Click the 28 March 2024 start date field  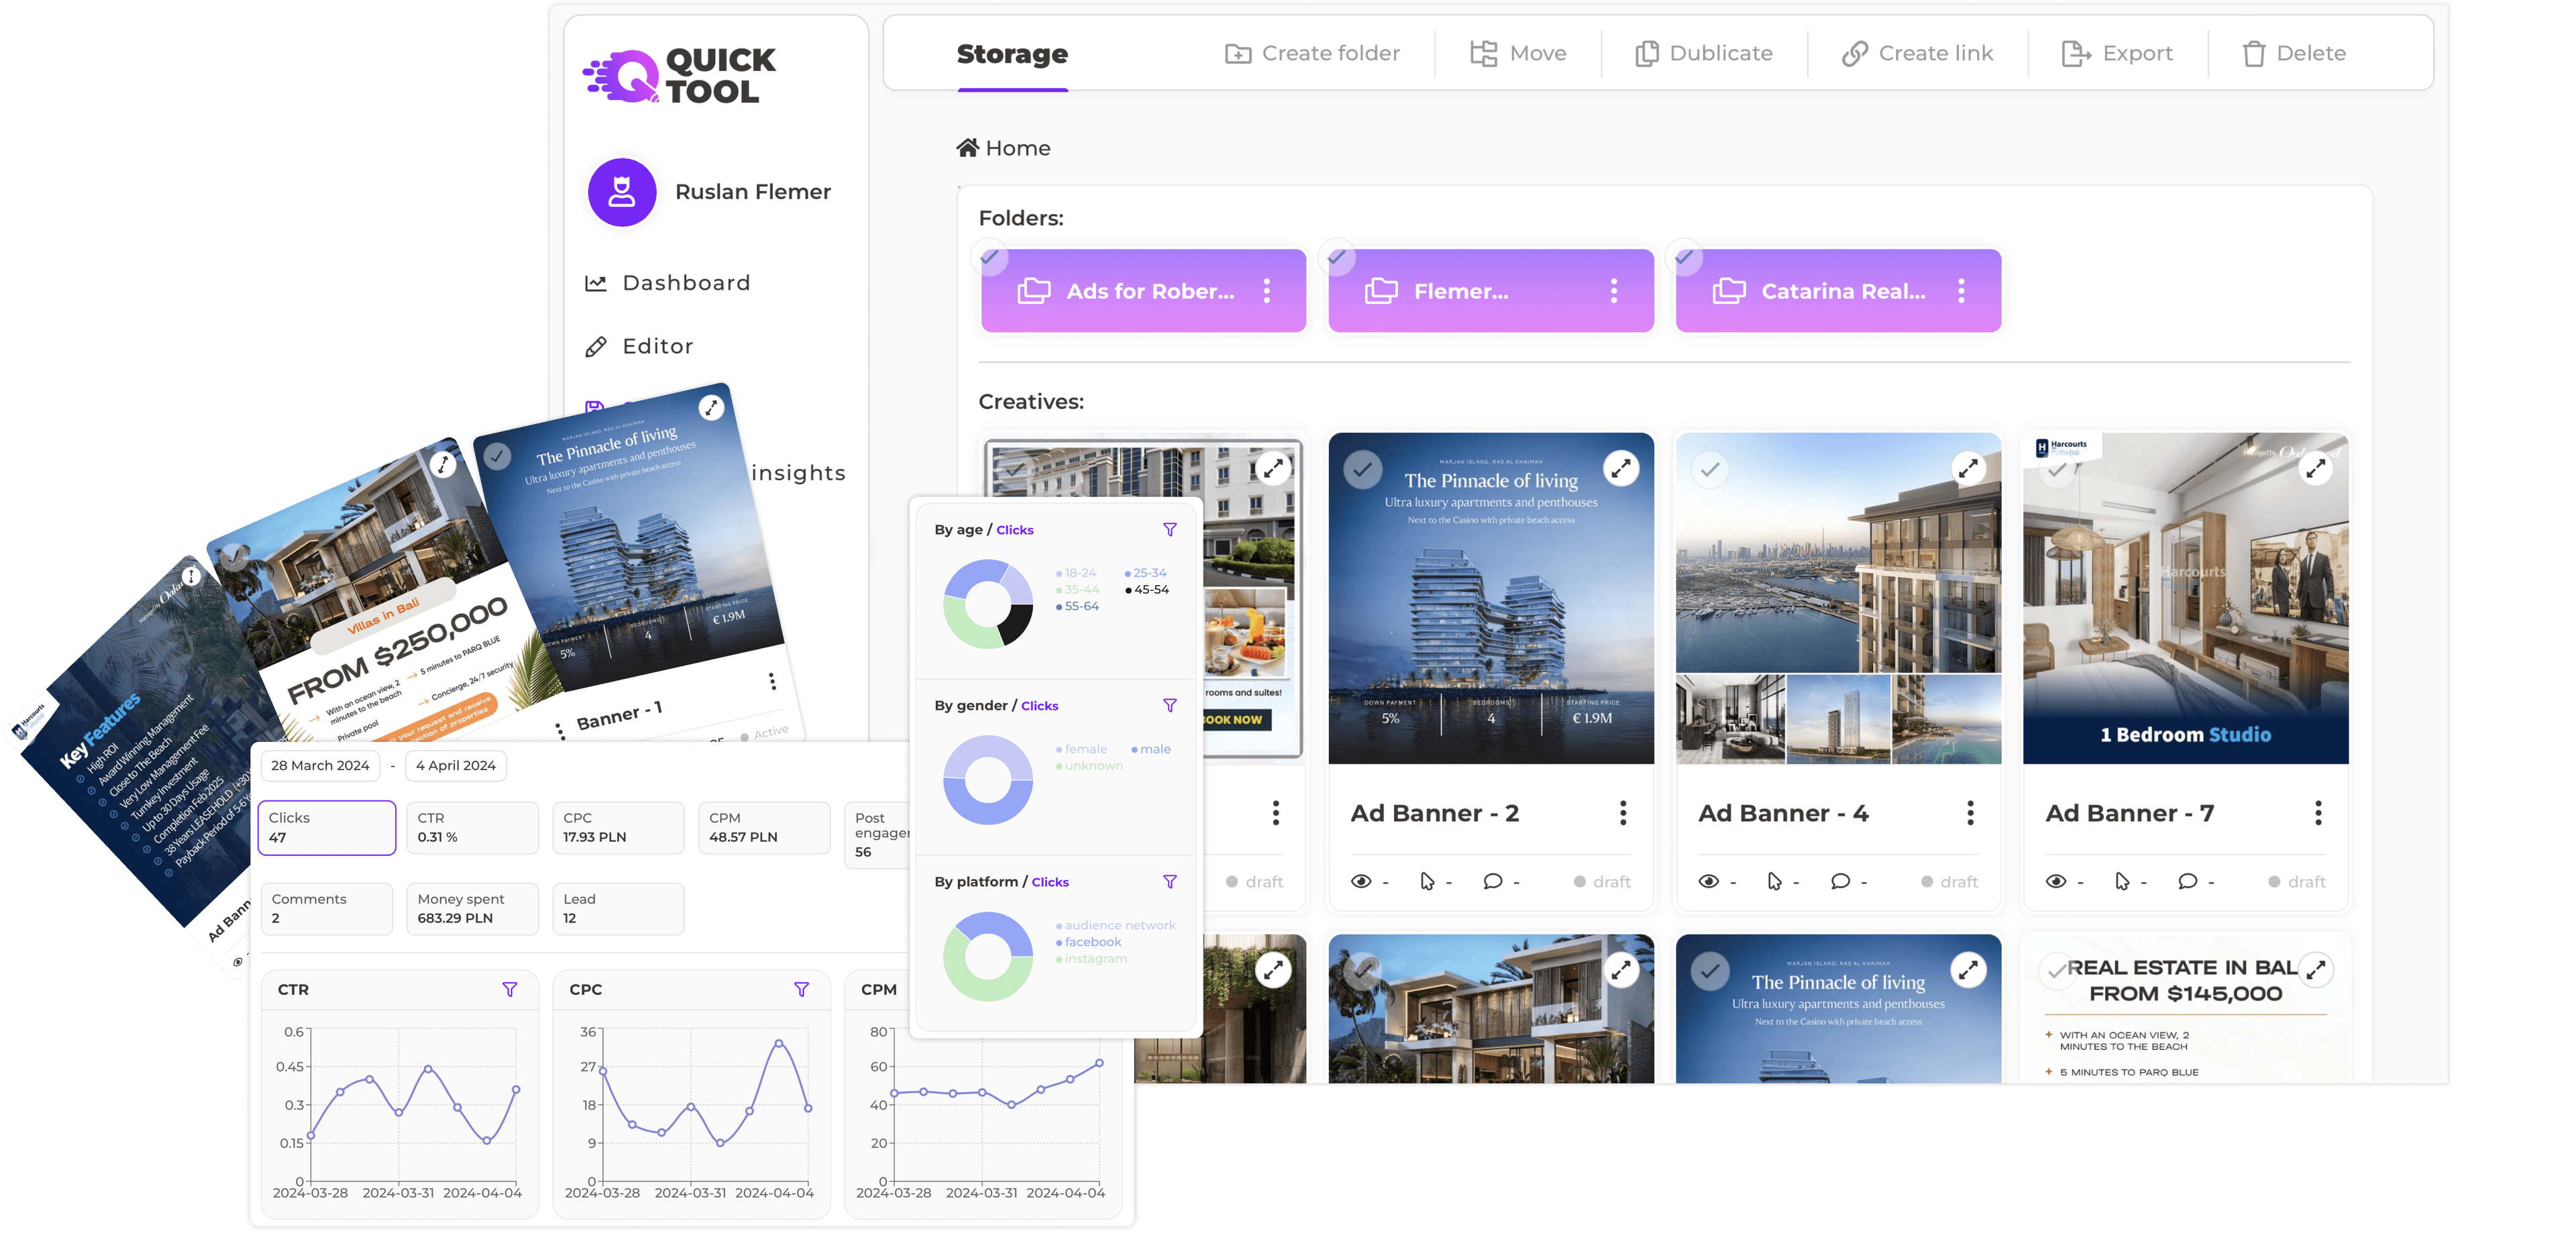[x=320, y=766]
